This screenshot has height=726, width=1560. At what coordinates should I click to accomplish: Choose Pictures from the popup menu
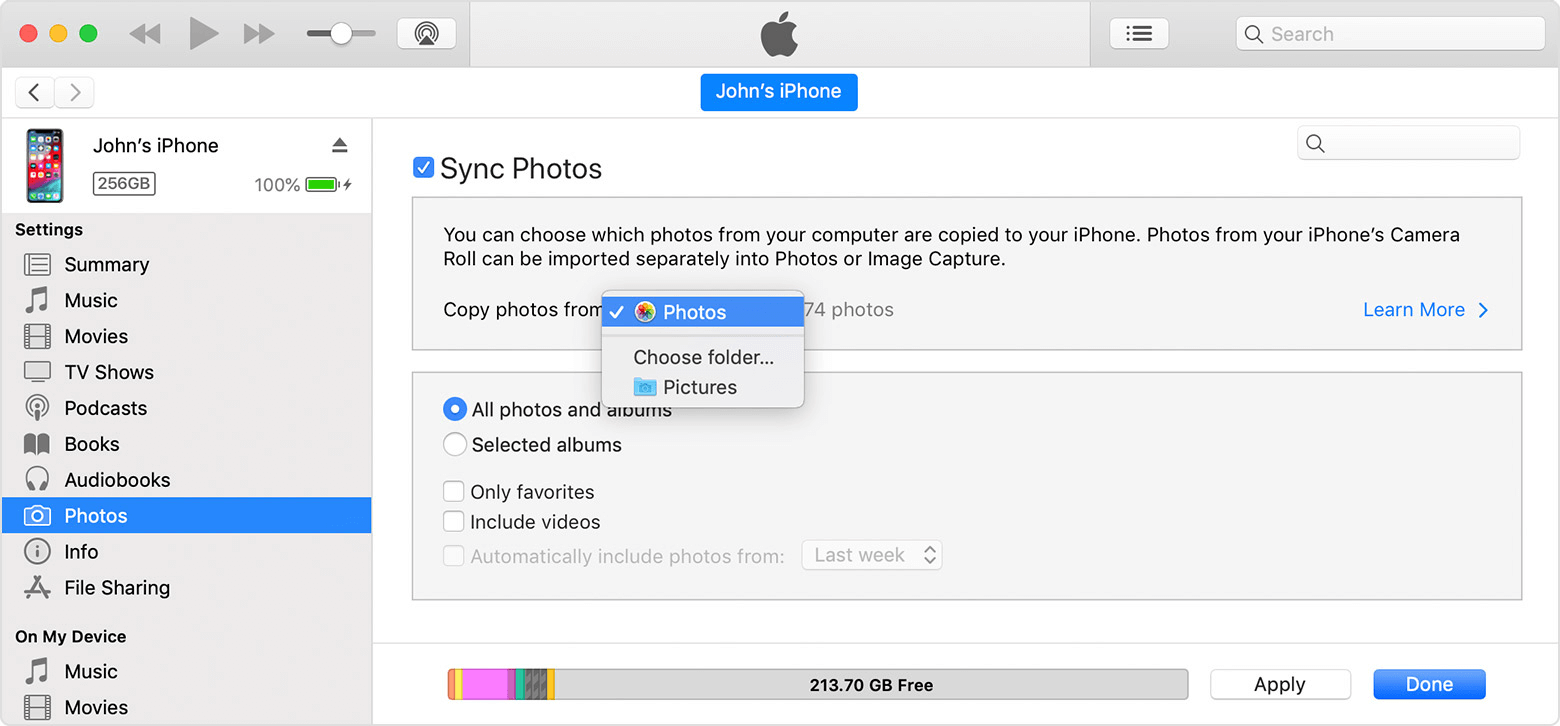(x=699, y=387)
